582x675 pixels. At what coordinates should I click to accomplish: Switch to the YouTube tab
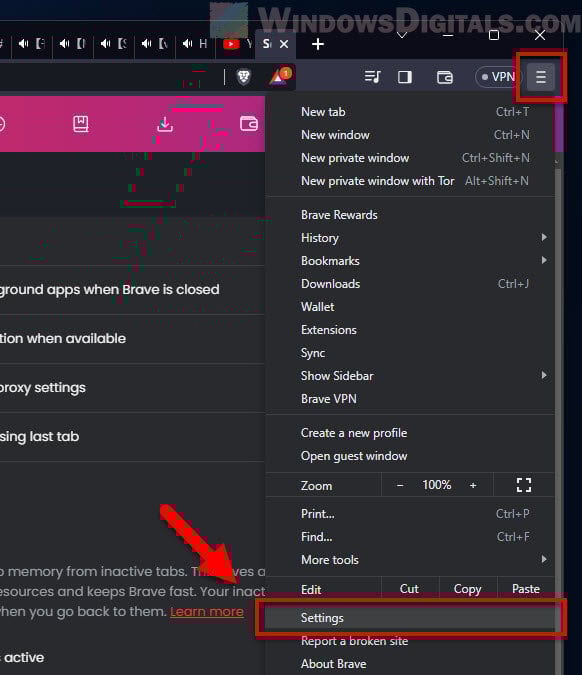(x=236, y=44)
